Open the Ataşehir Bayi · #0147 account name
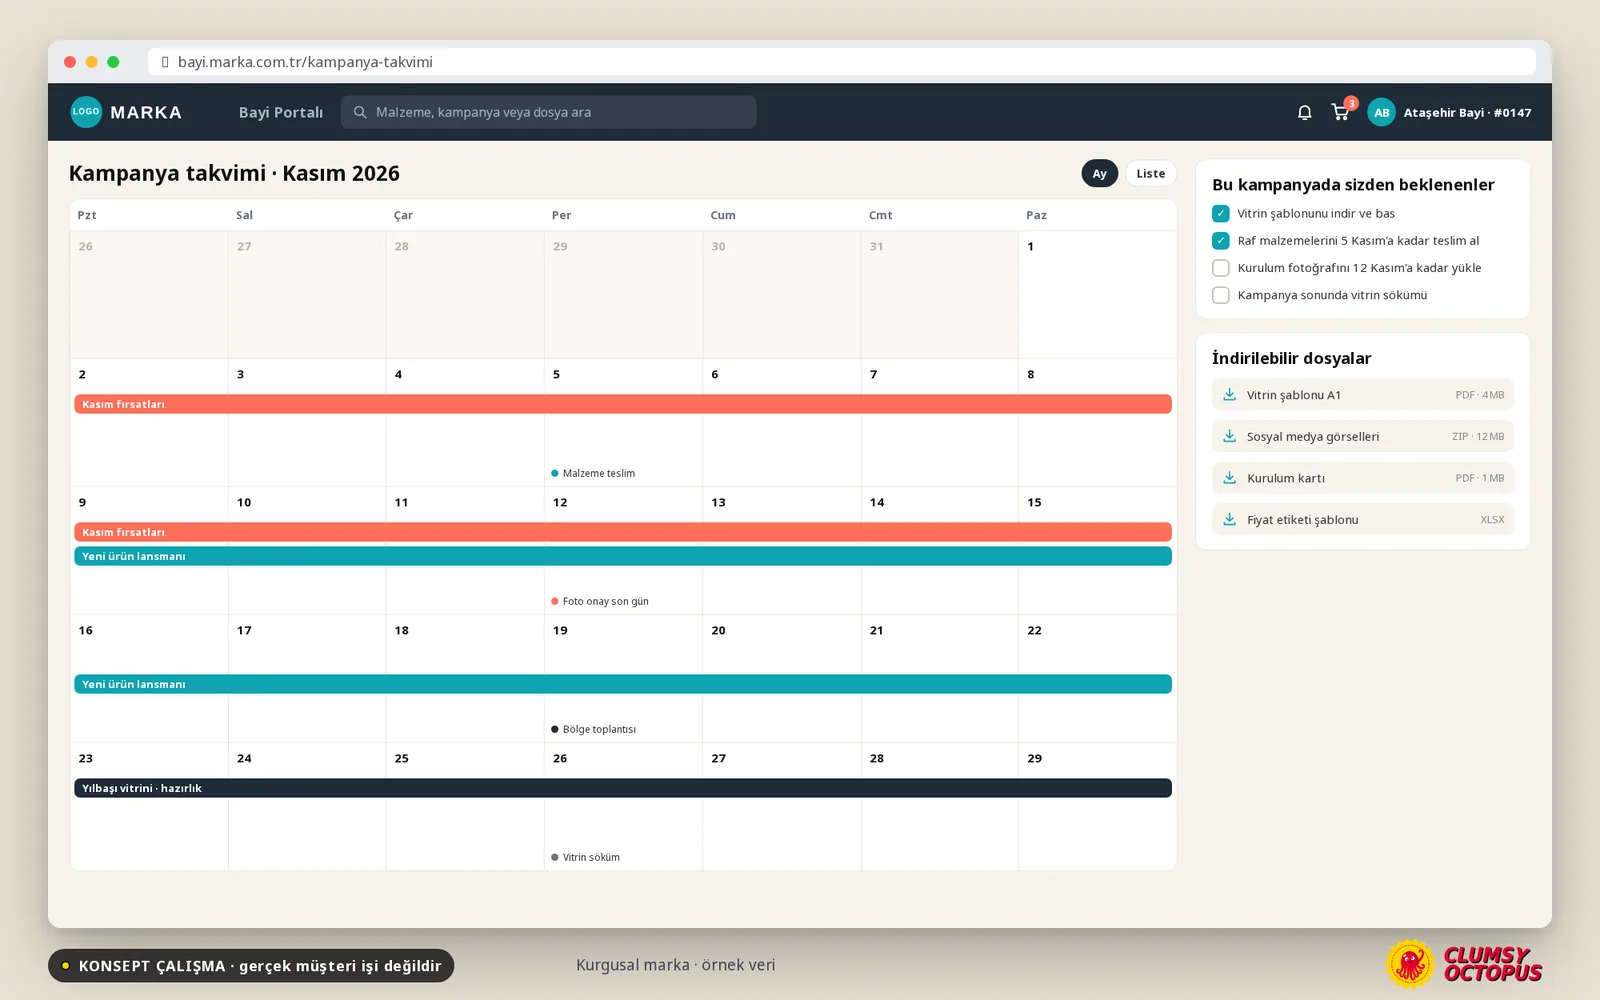The width and height of the screenshot is (1600, 1000). coord(1467,113)
